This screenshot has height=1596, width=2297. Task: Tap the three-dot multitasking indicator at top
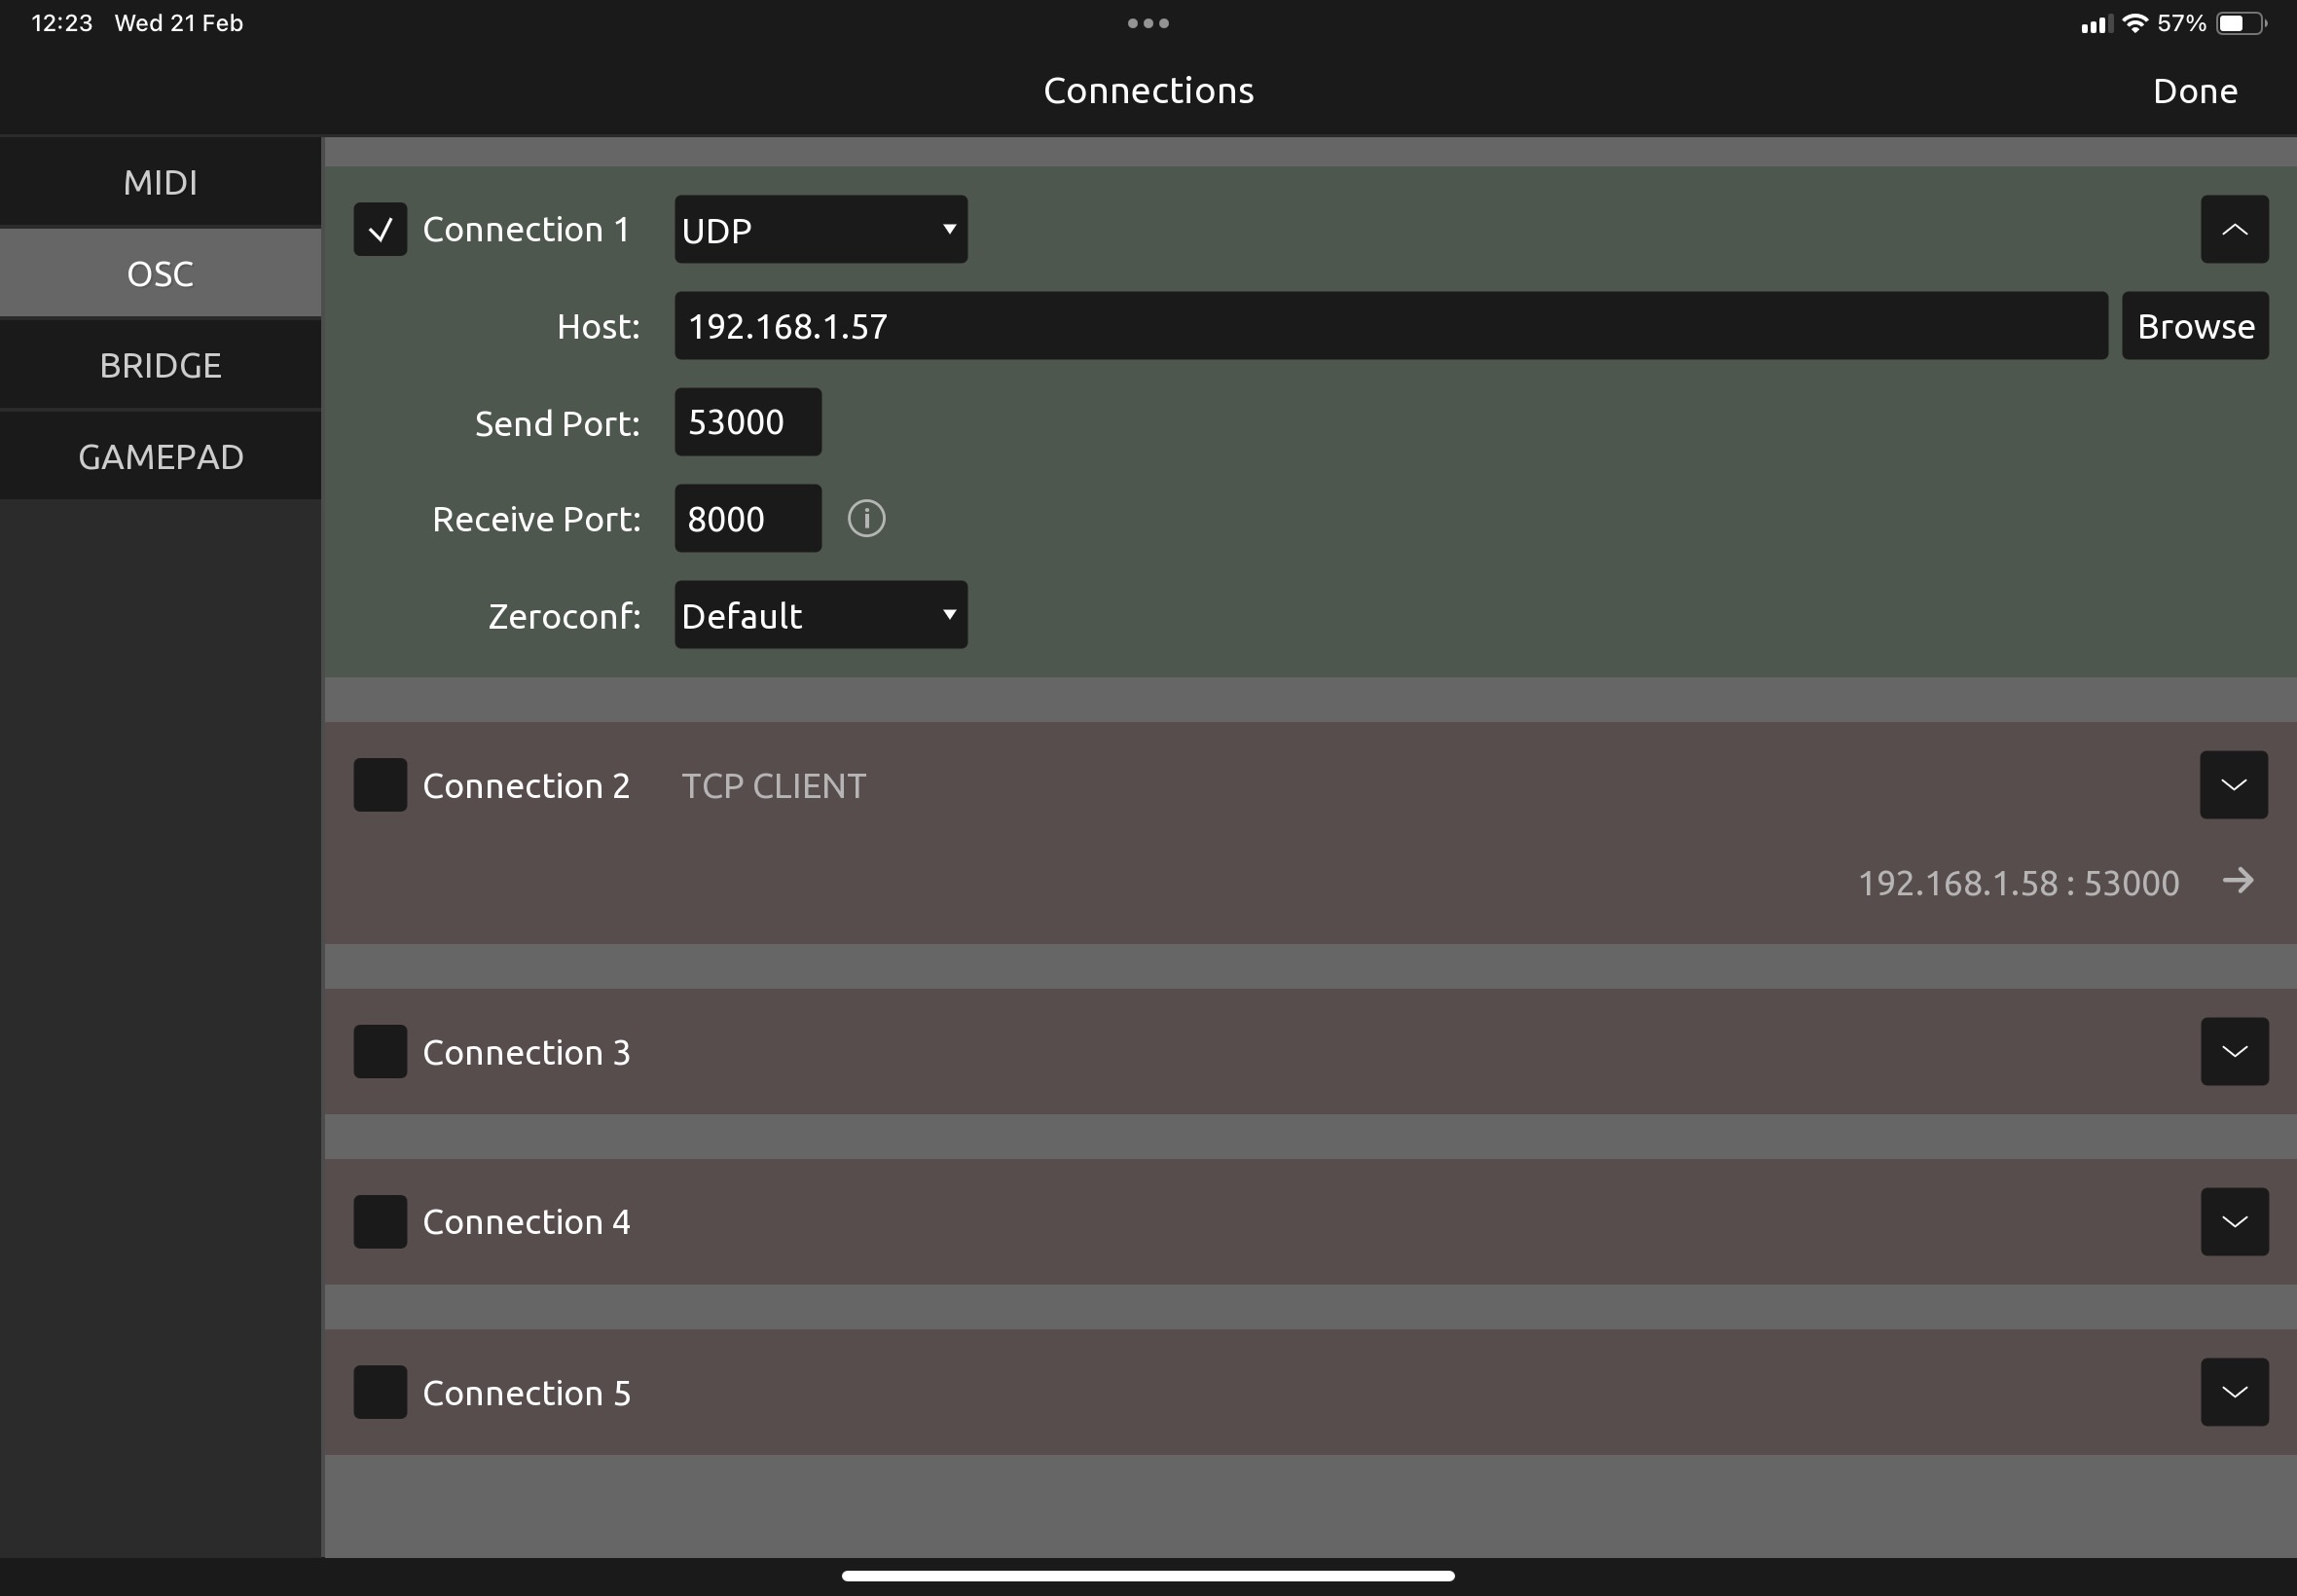pyautogui.click(x=1147, y=22)
